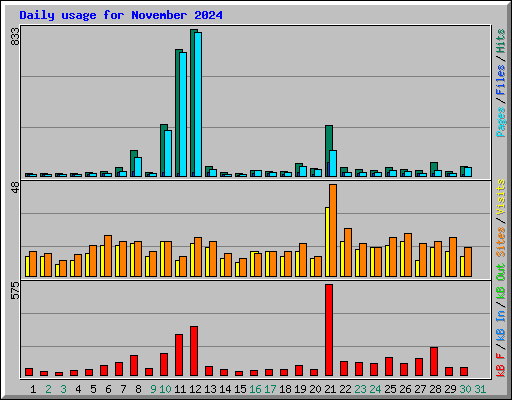Click the 'Files' legend label
The width and height of the screenshot is (512, 400).
[501, 80]
